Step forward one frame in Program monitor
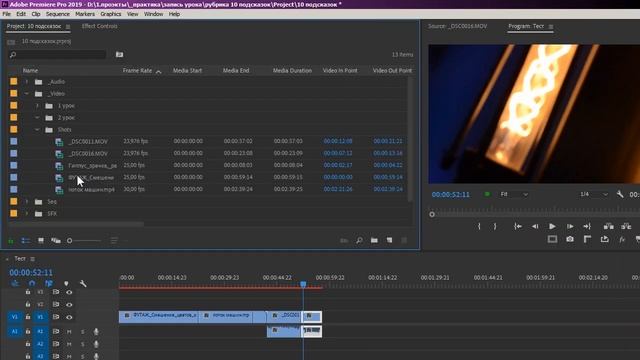 tap(570, 226)
